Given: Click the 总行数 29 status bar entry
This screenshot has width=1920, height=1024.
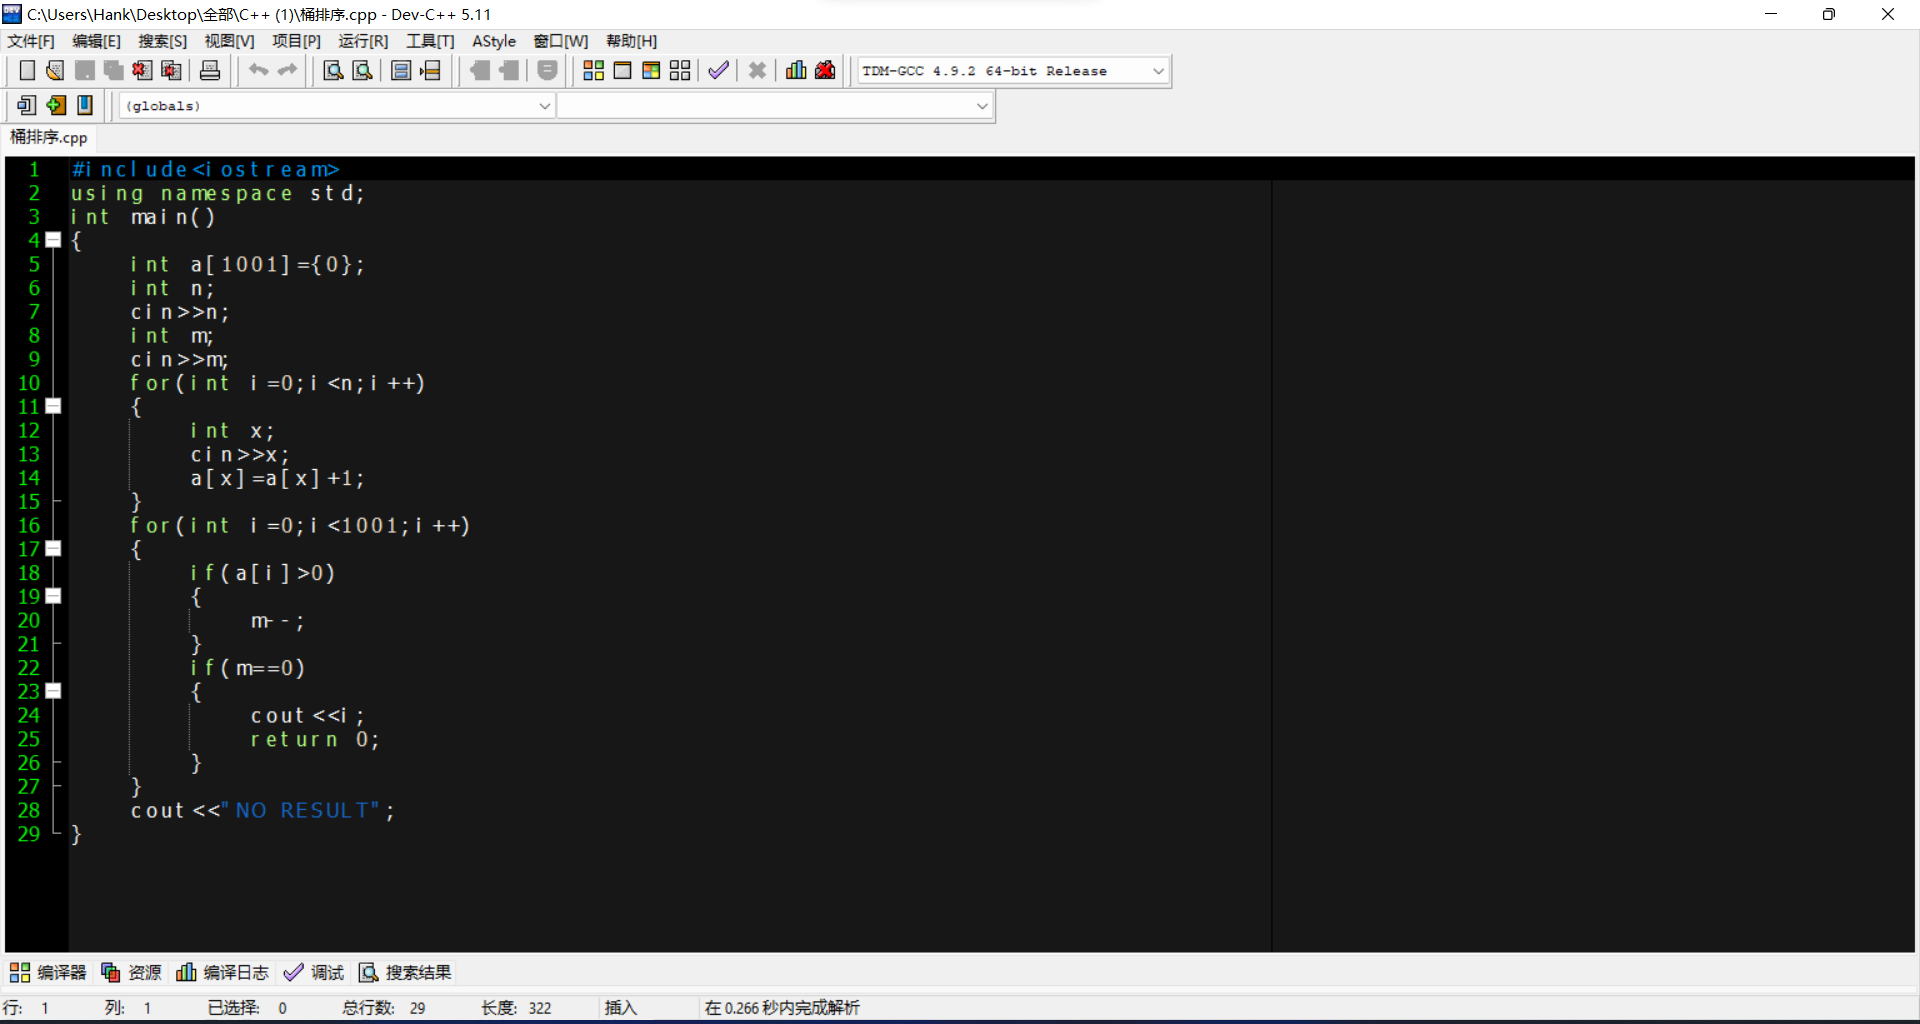Looking at the screenshot, I should [384, 1007].
